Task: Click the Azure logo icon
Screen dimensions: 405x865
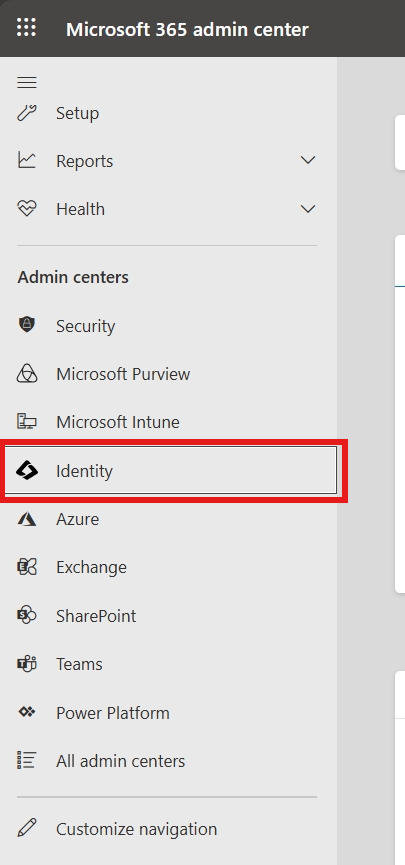Action: [26, 519]
